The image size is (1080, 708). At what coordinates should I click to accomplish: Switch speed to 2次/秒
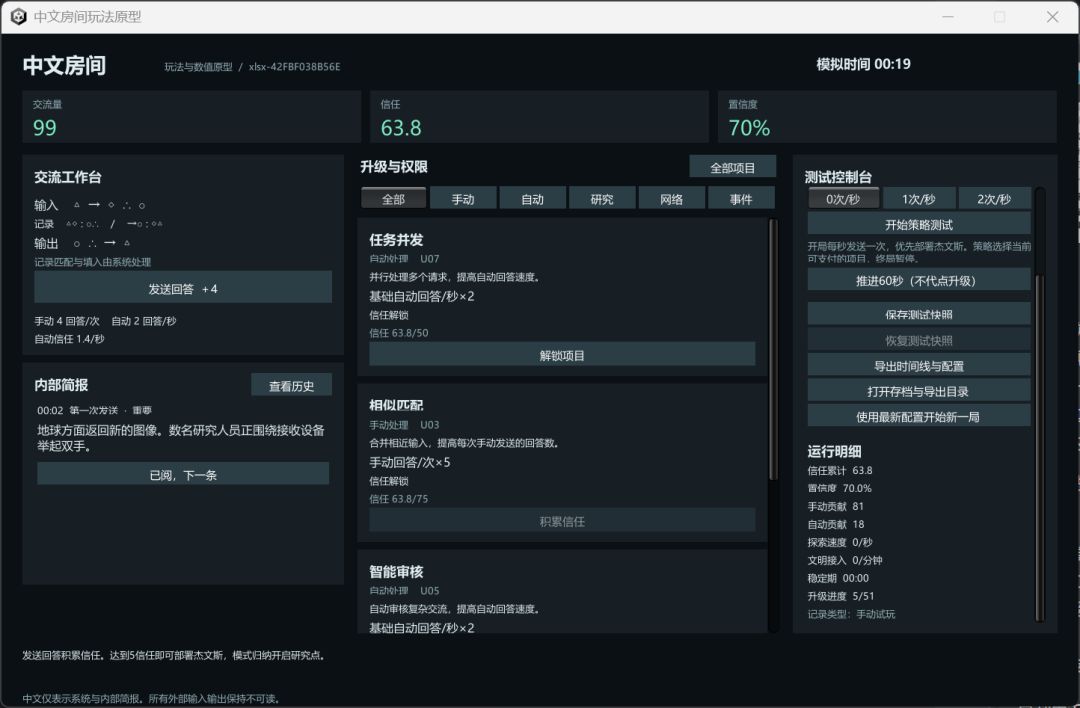[994, 199]
